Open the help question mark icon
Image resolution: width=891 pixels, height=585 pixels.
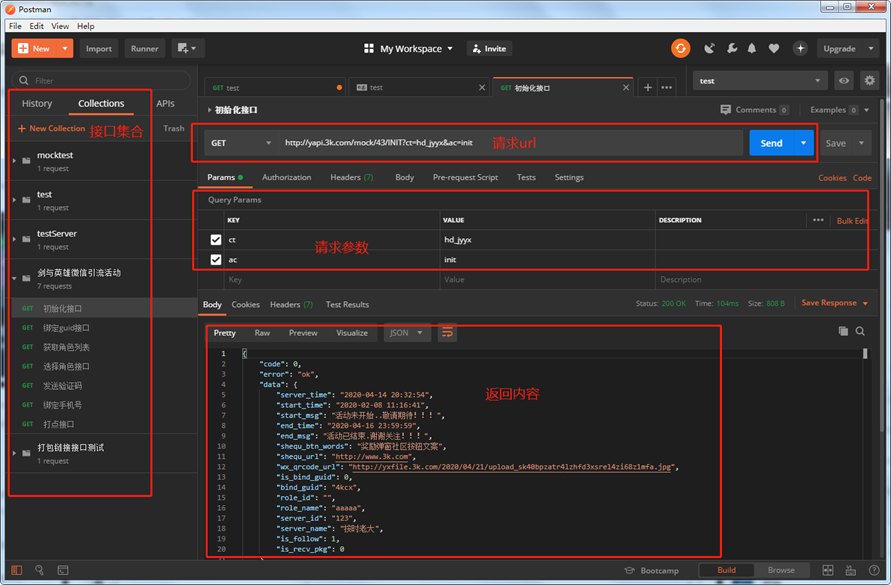click(x=874, y=570)
